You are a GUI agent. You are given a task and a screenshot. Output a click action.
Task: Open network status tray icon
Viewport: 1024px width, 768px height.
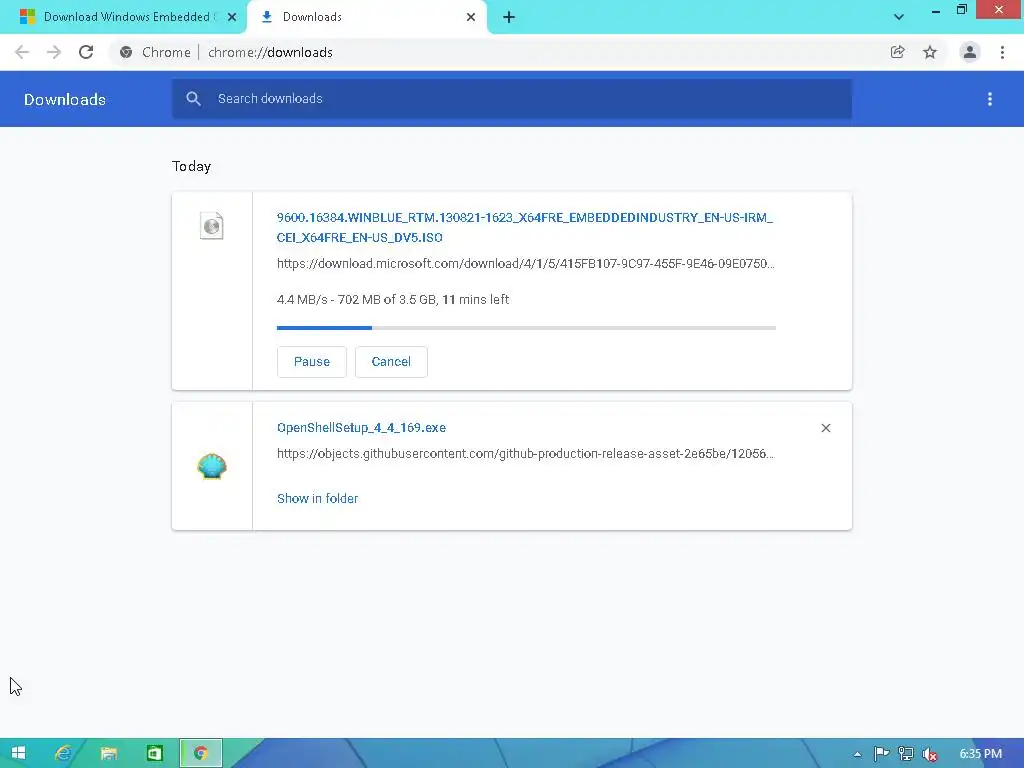coord(906,754)
